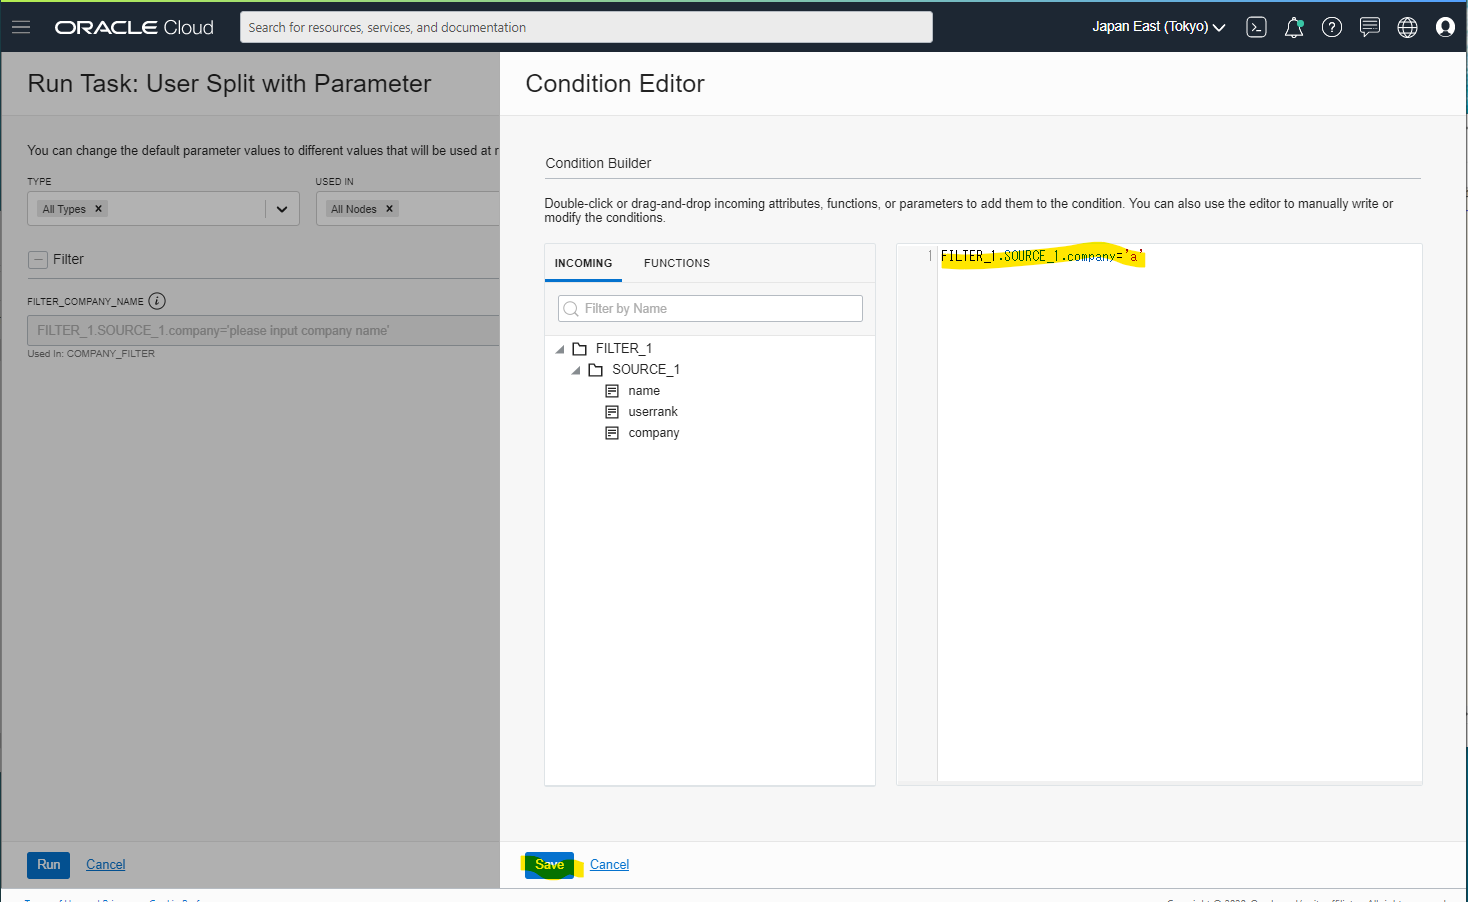Screen dimensions: 1468x902
Task: Open the support chat icon
Action: [x=1370, y=27]
